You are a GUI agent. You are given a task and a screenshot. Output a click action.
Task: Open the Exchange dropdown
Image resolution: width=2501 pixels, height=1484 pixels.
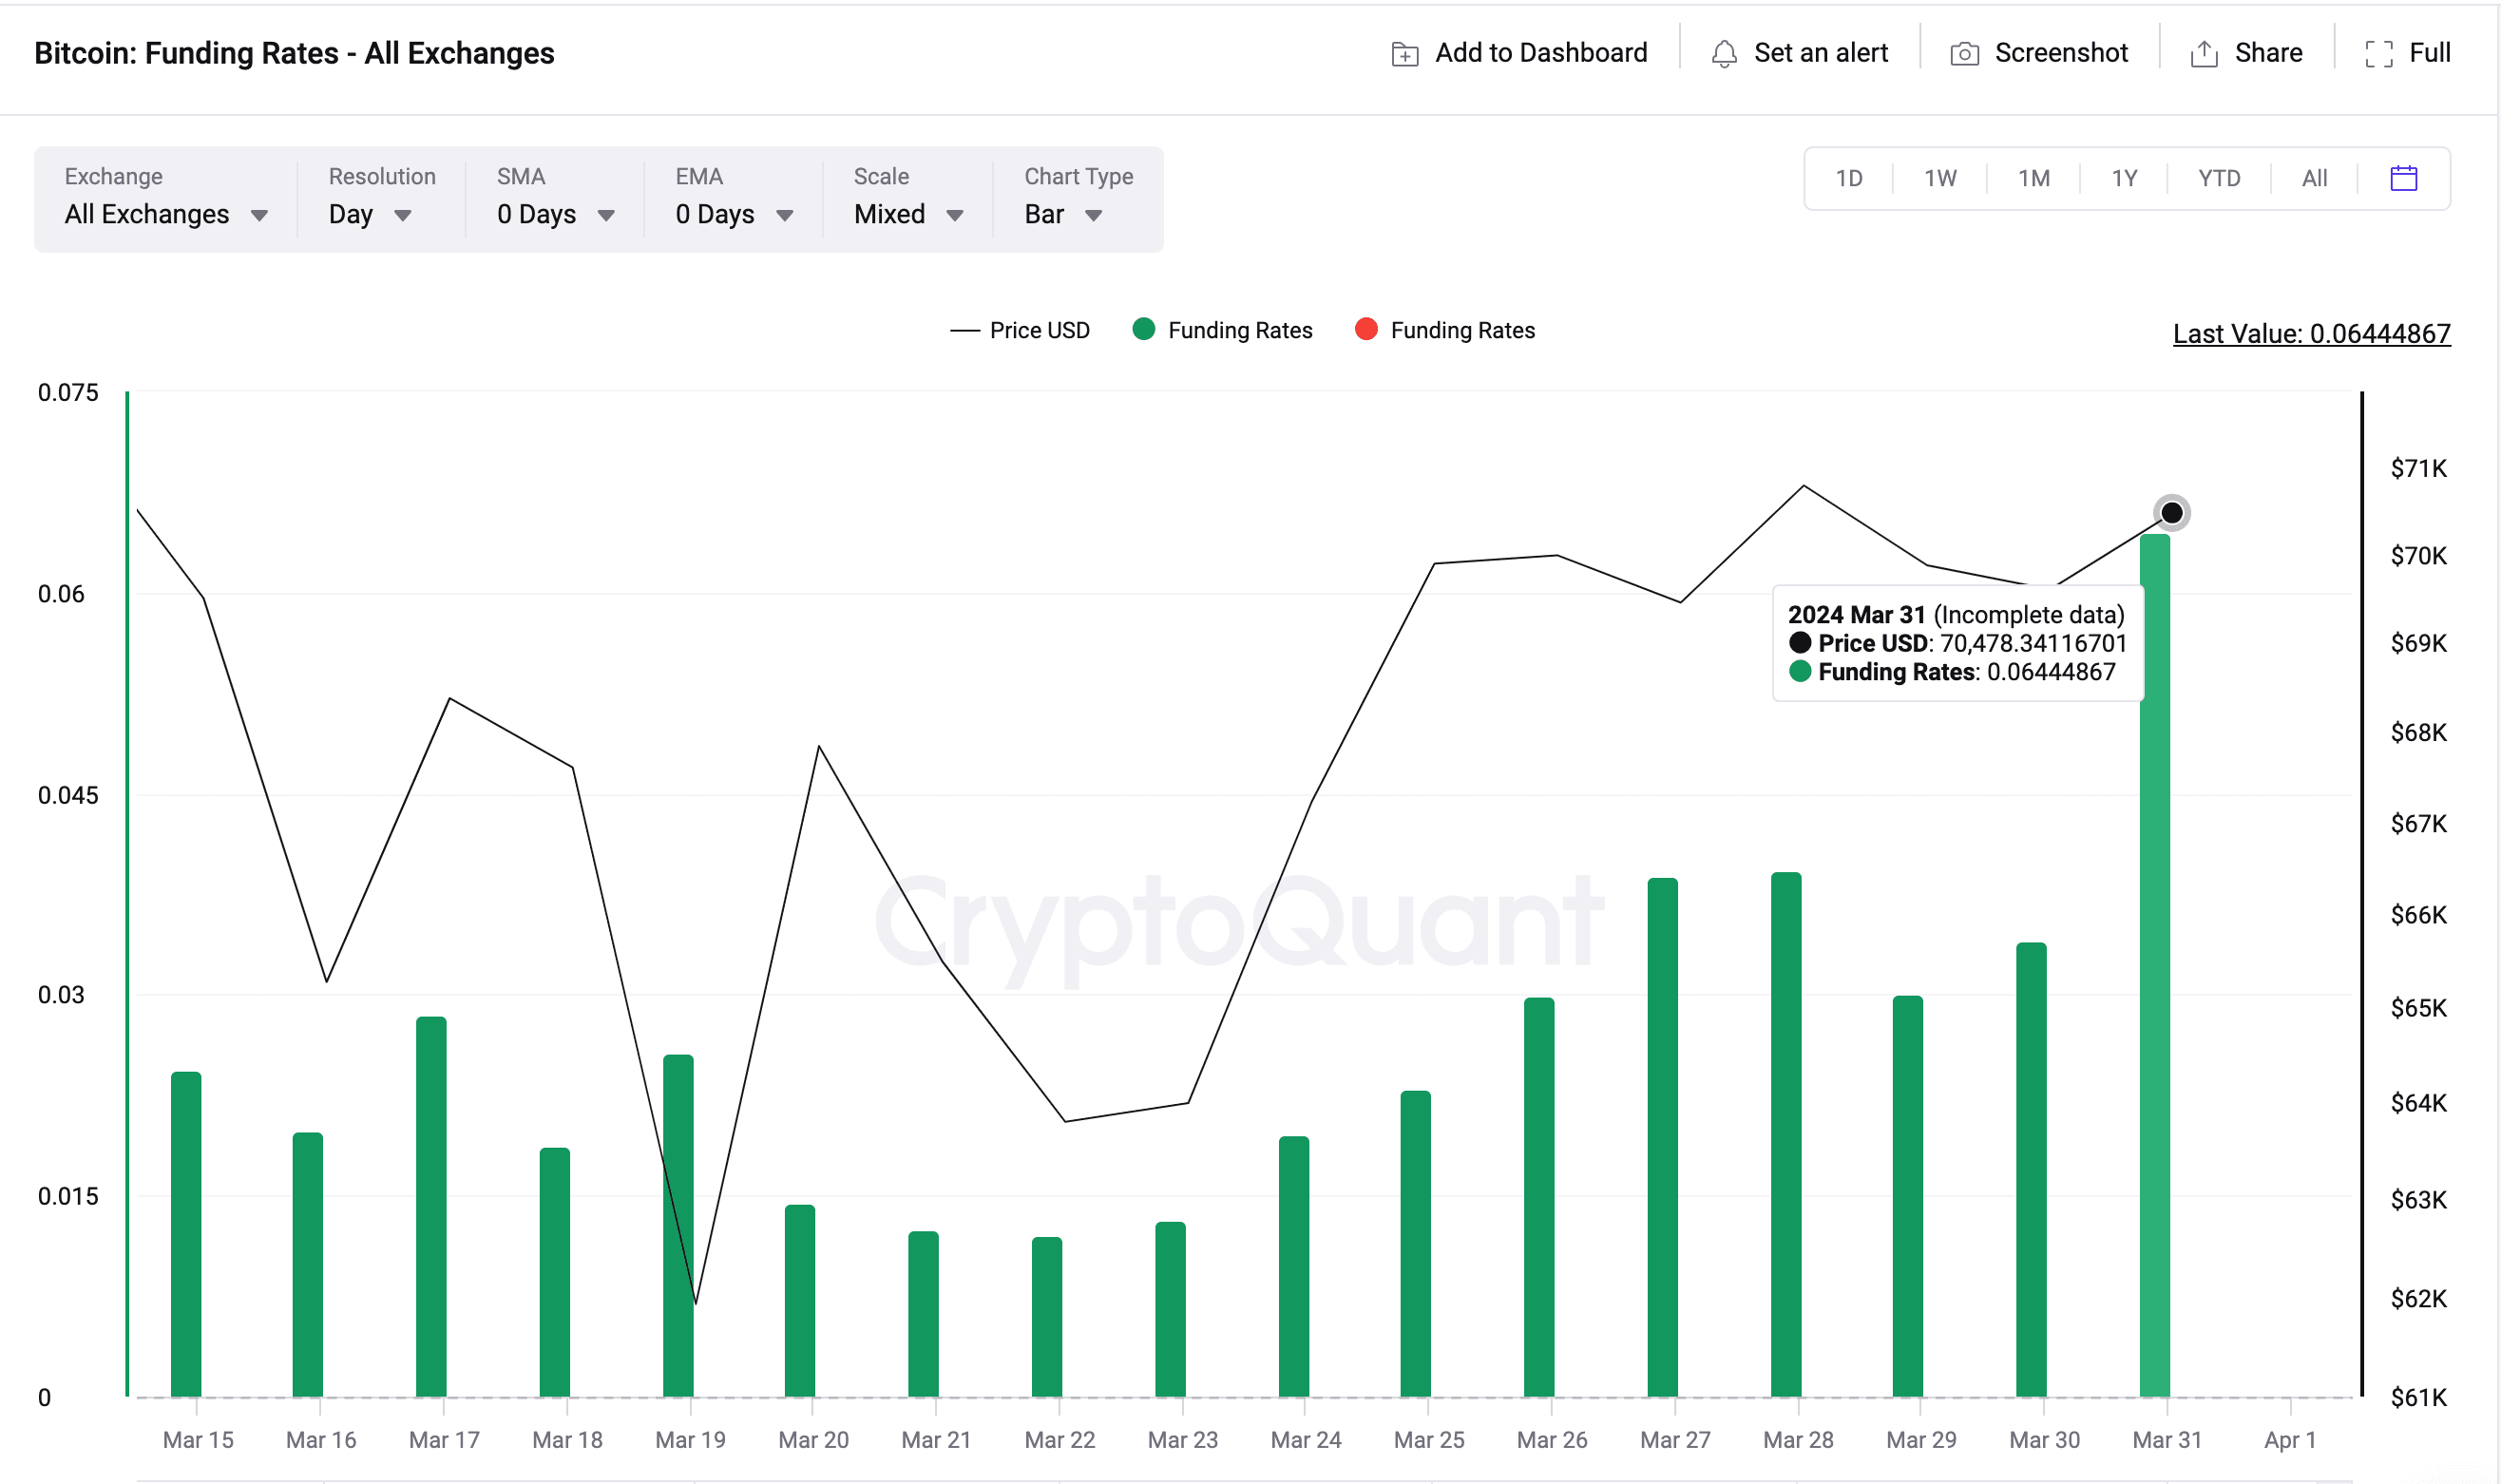[x=165, y=214]
